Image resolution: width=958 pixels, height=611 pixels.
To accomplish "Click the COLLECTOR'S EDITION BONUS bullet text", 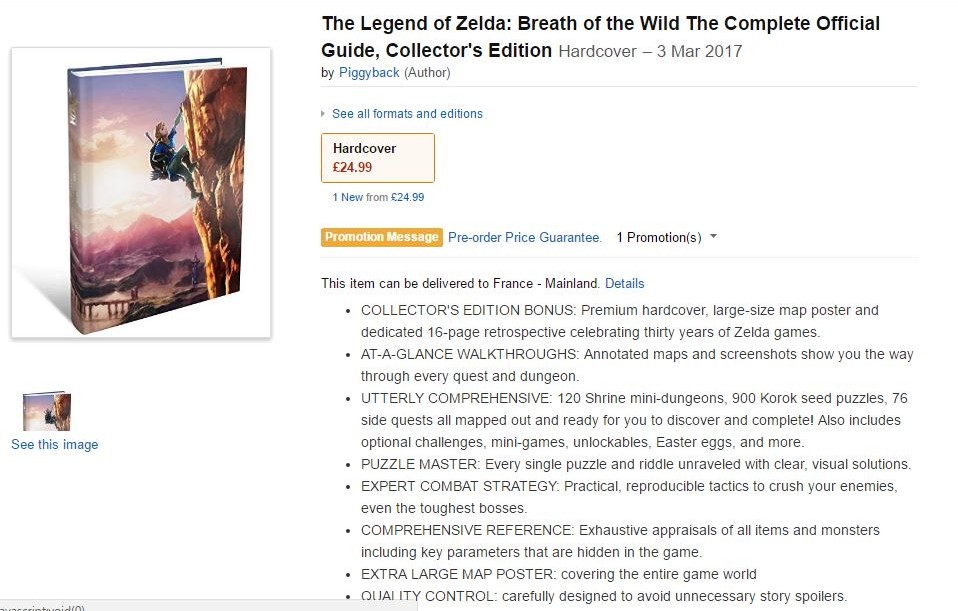I will [620, 321].
